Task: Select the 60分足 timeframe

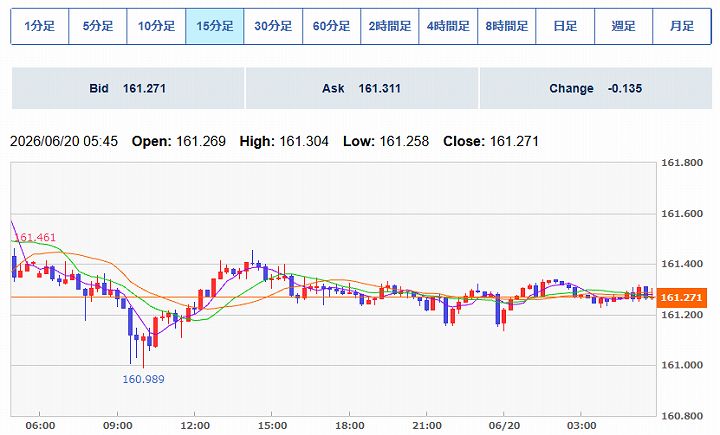Action: click(x=332, y=26)
